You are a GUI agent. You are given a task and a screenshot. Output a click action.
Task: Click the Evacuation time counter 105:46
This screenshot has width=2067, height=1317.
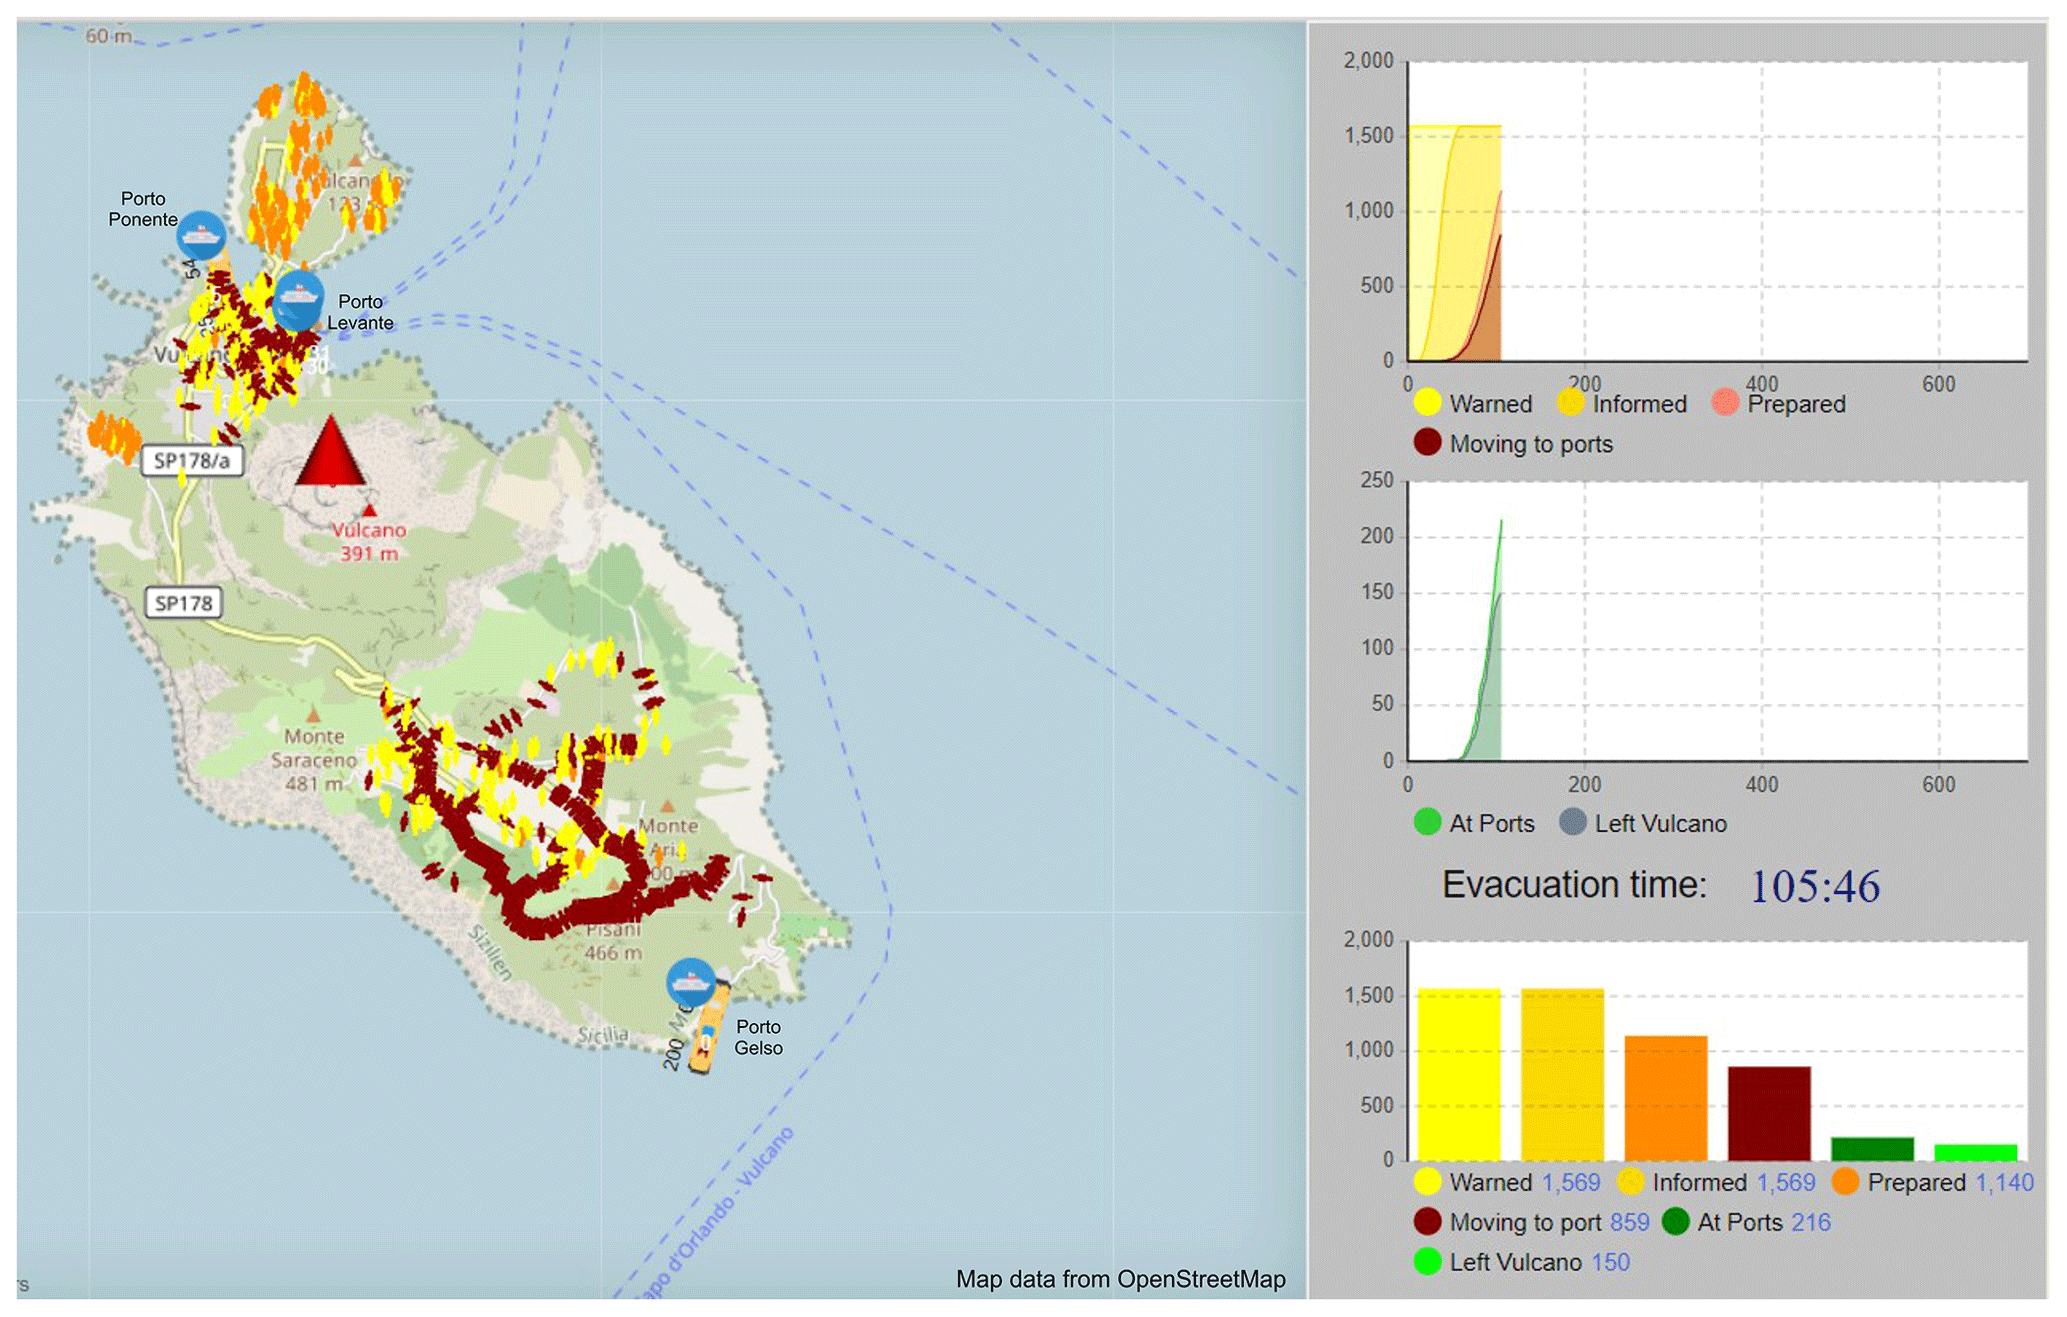[x=1814, y=886]
